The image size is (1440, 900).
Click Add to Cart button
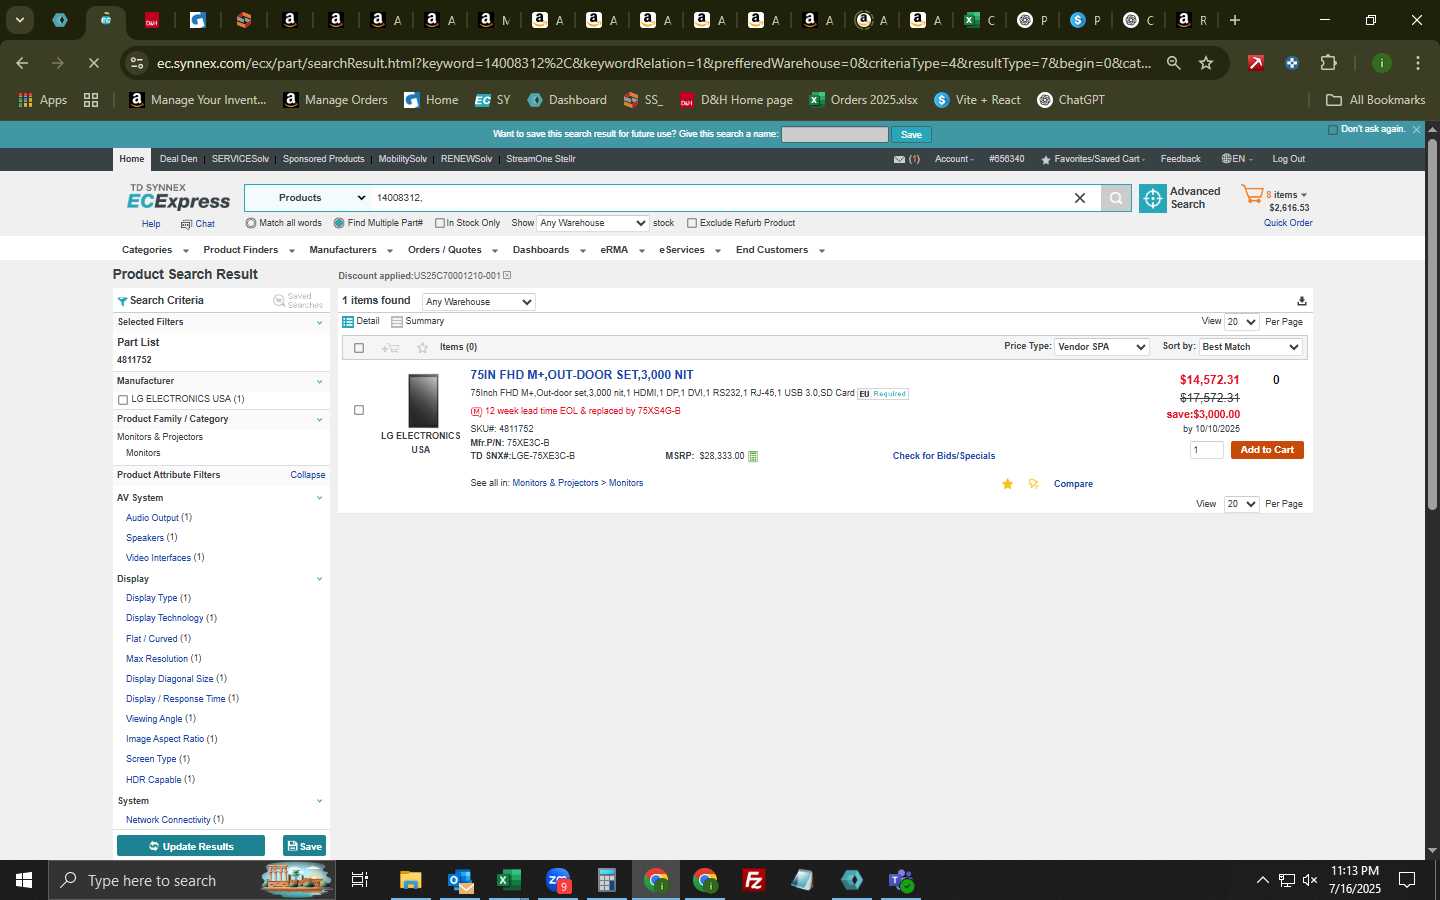1267,450
